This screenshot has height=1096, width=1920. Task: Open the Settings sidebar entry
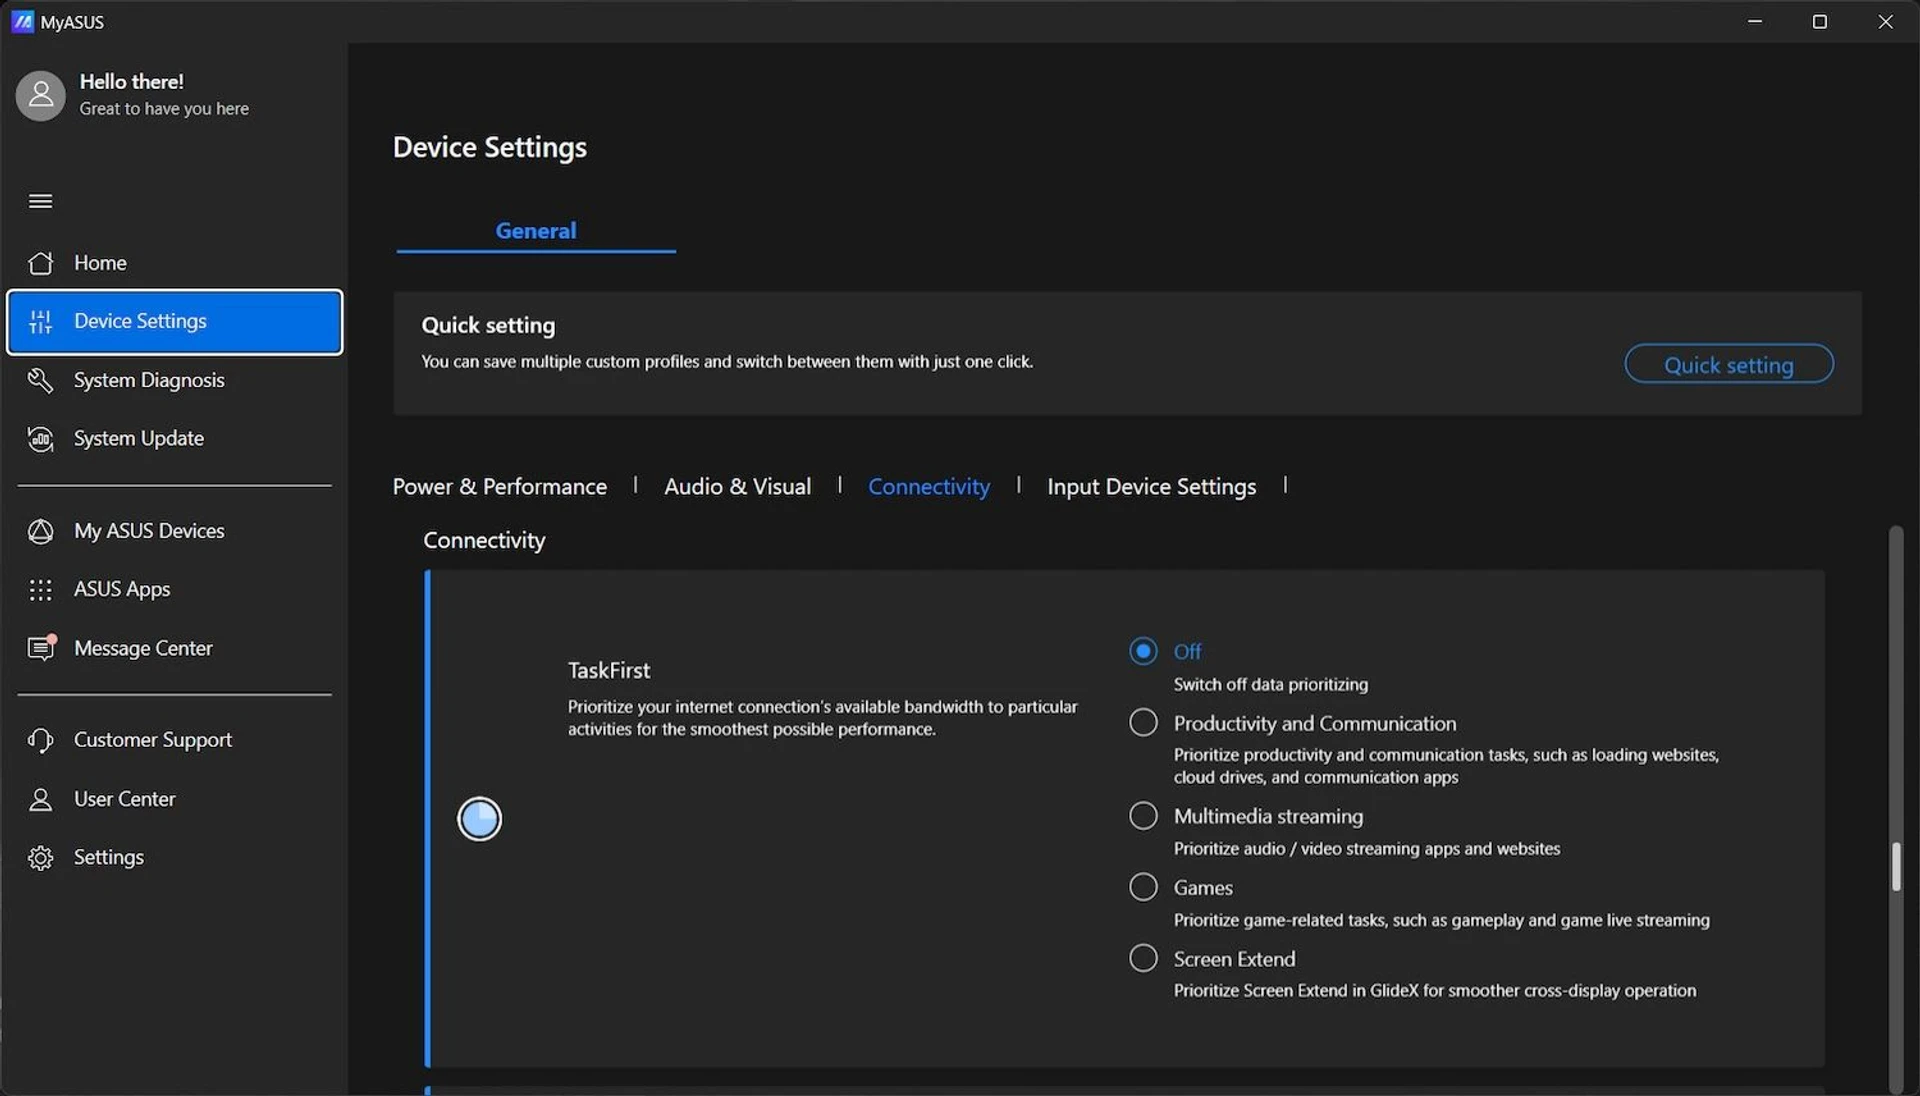click(x=174, y=858)
